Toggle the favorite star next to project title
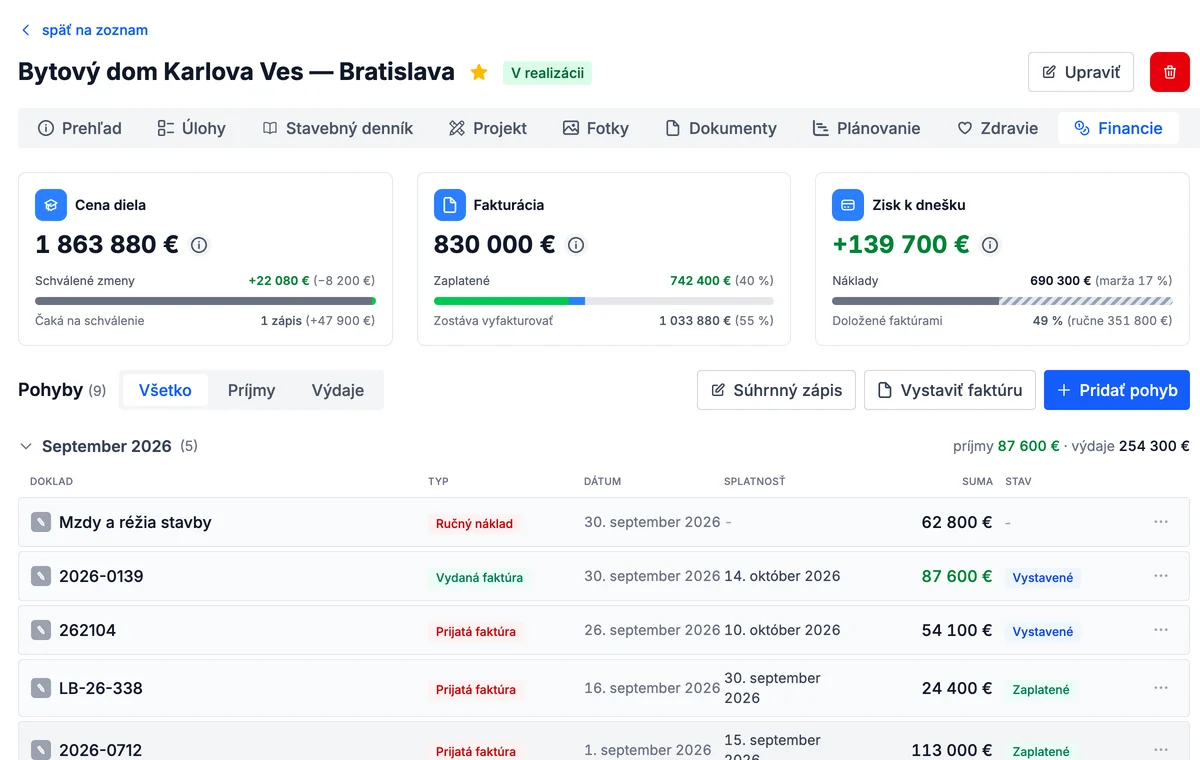Screen dimensions: 1200x760 [479, 72]
